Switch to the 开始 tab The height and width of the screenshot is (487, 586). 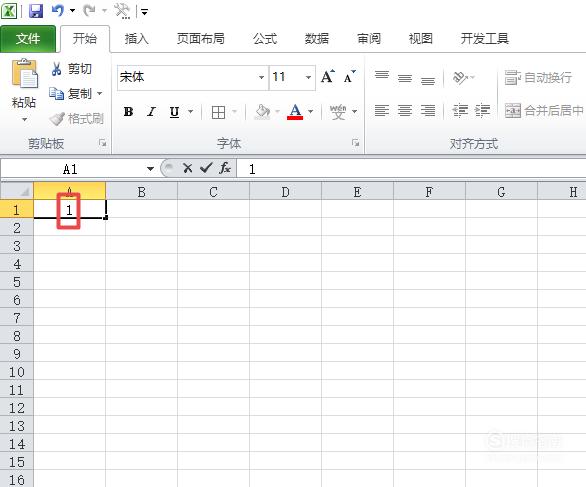pyautogui.click(x=85, y=38)
